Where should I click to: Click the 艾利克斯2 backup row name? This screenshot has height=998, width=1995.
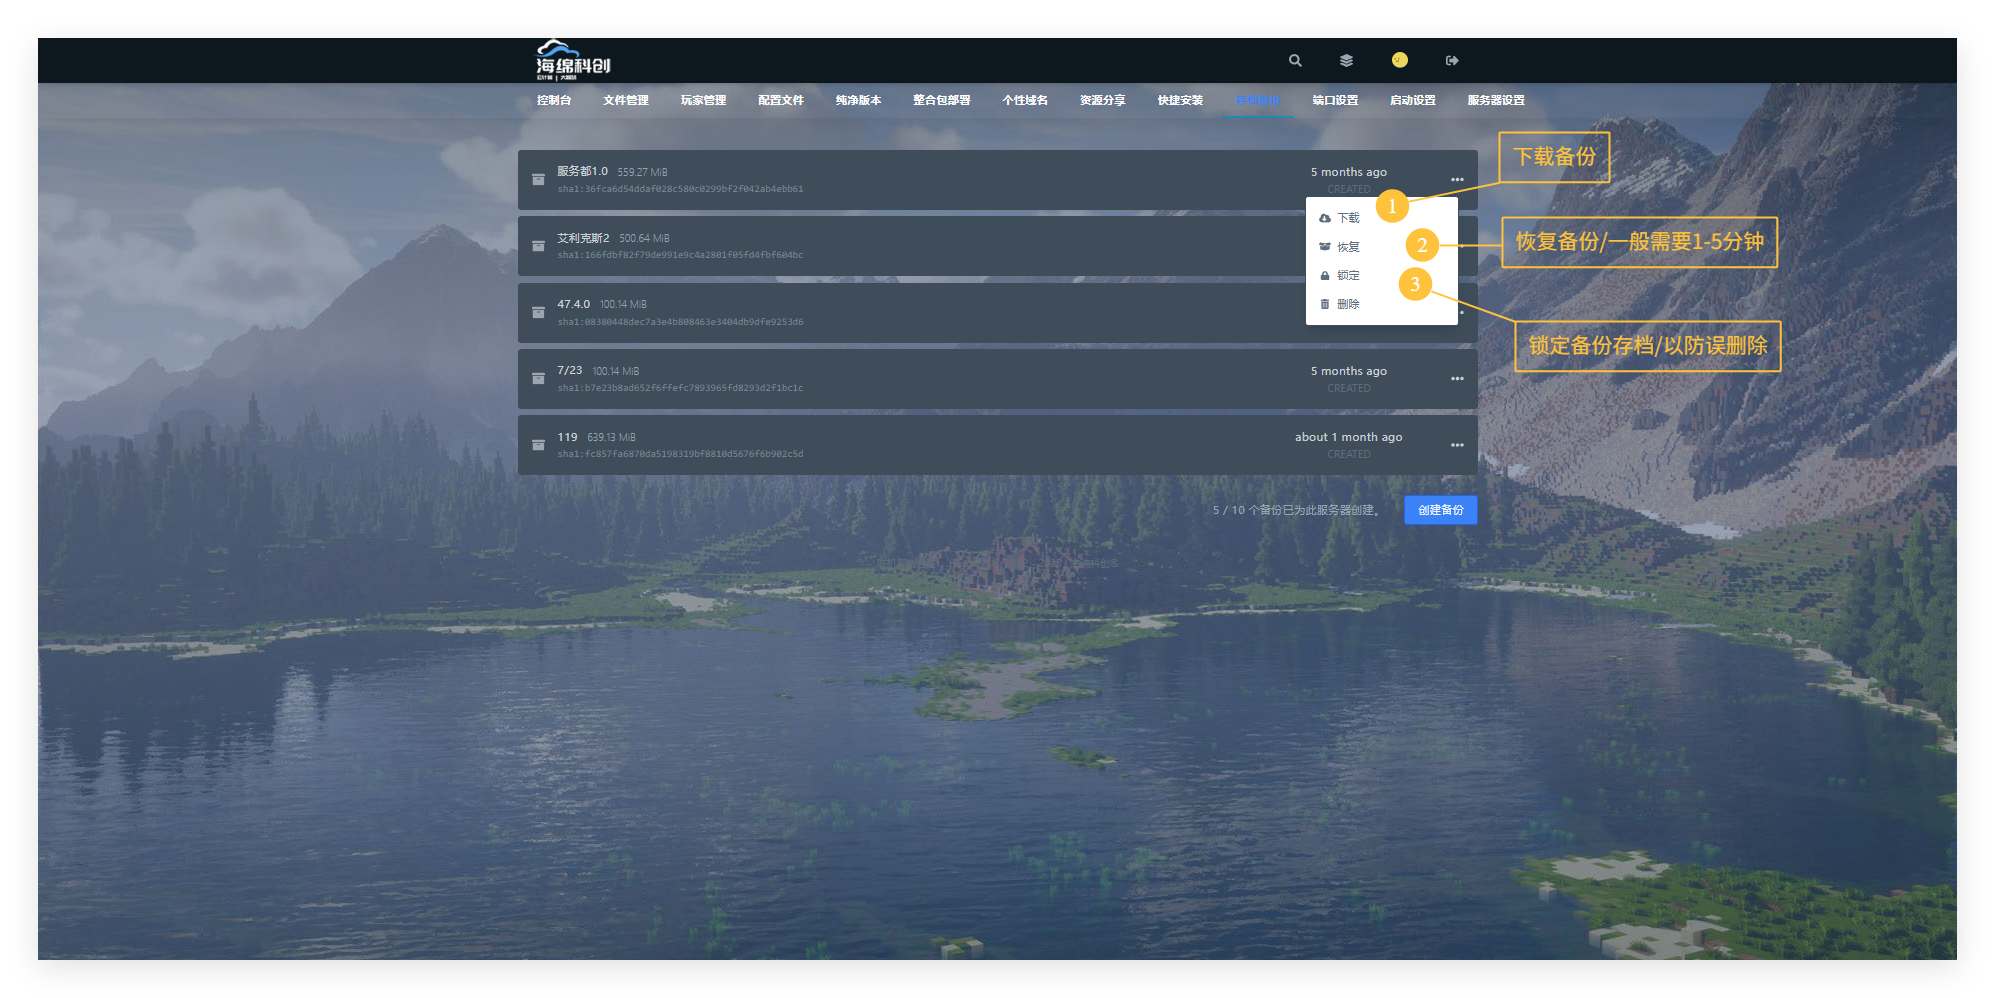pos(583,238)
